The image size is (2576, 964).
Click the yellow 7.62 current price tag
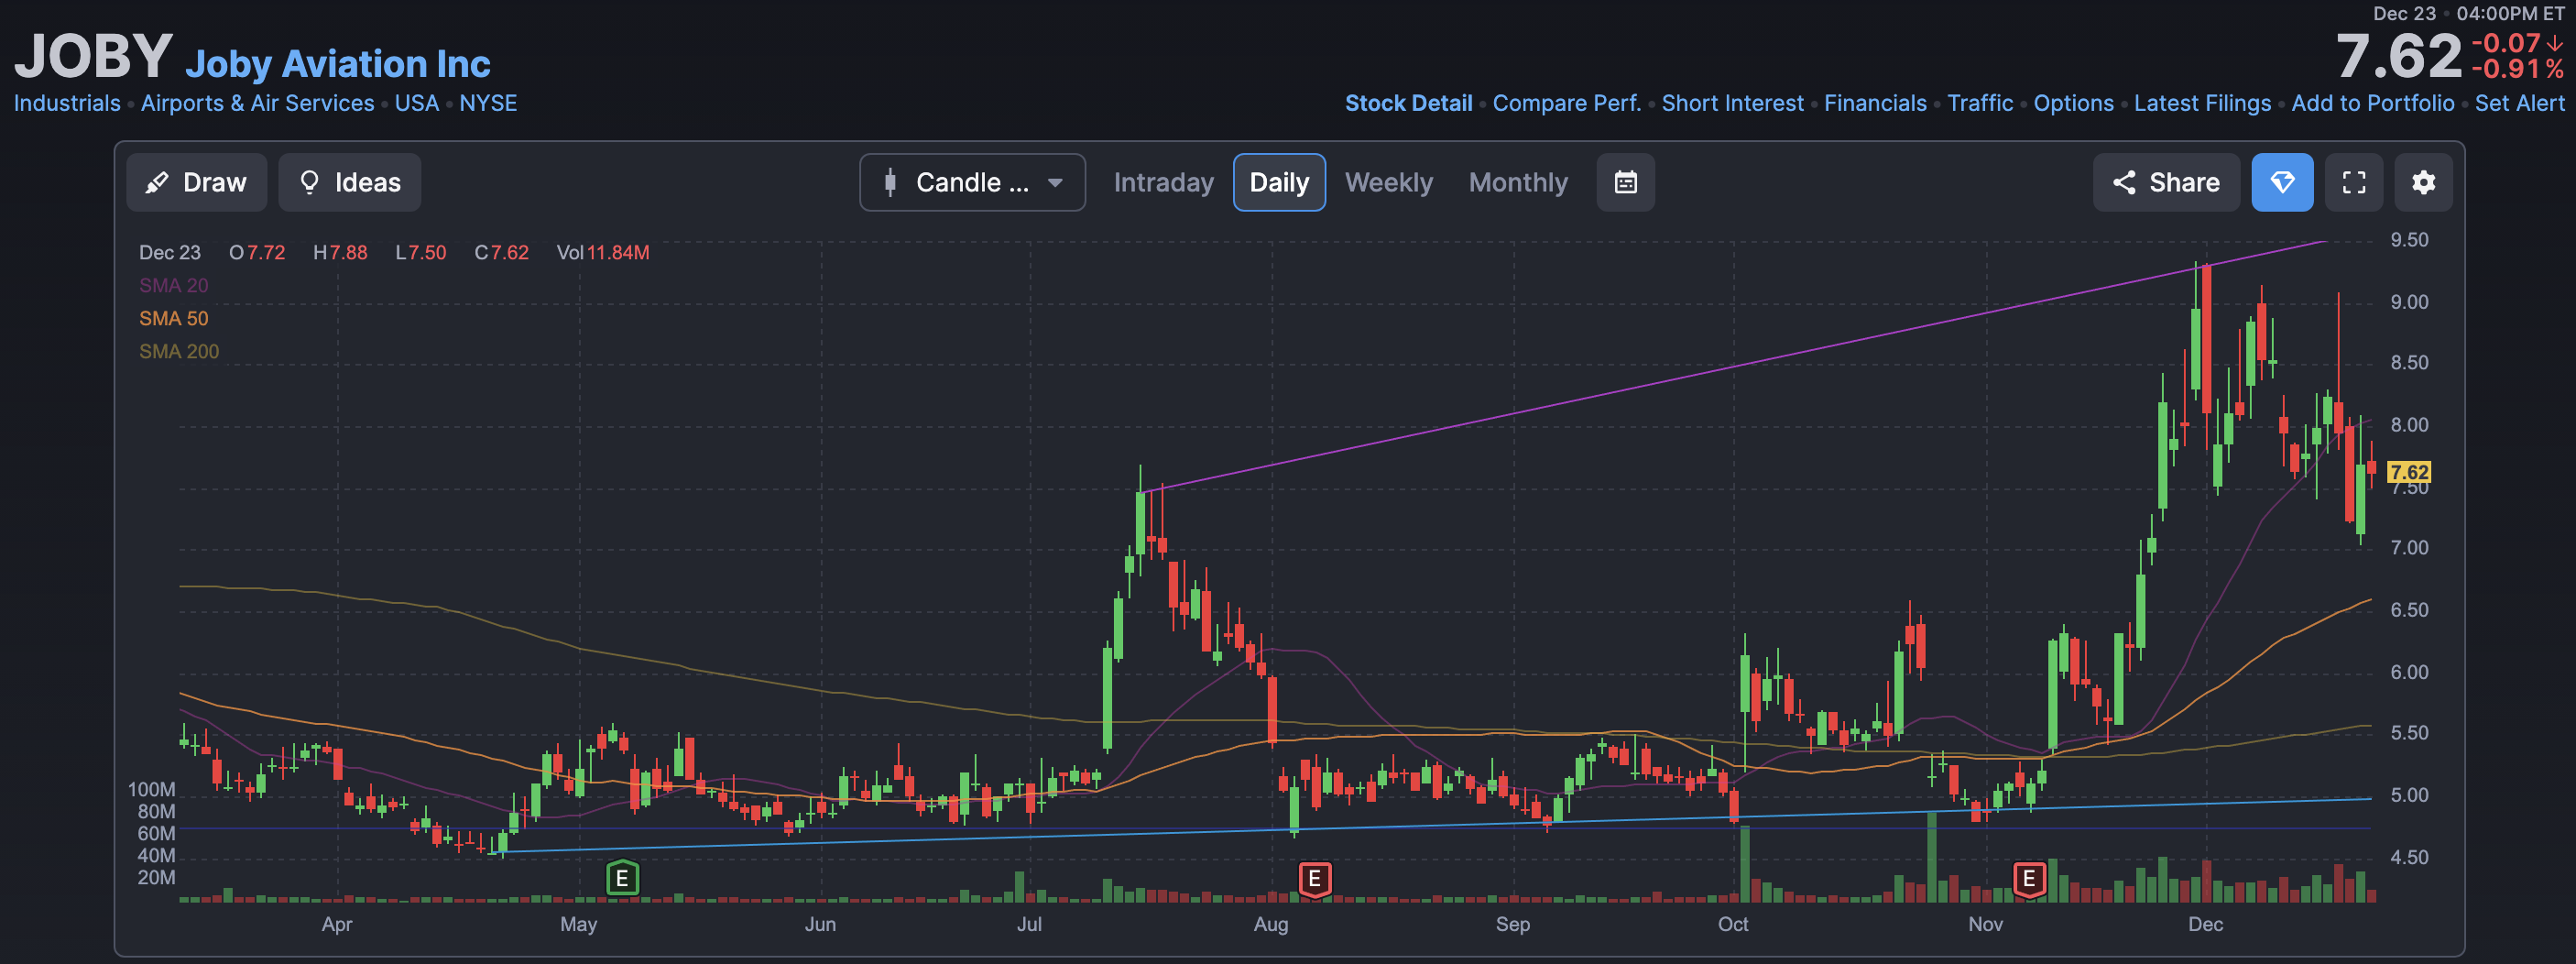click(2408, 472)
